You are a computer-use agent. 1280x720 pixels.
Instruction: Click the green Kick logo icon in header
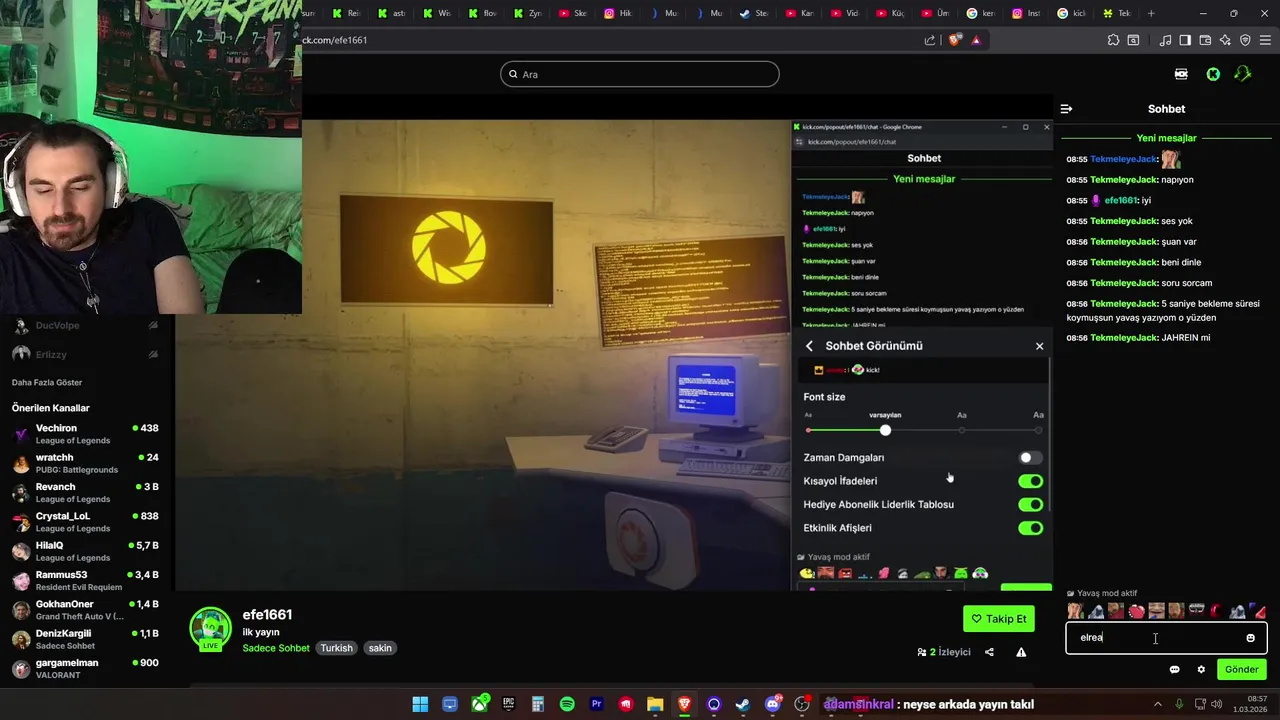[x=1213, y=74]
